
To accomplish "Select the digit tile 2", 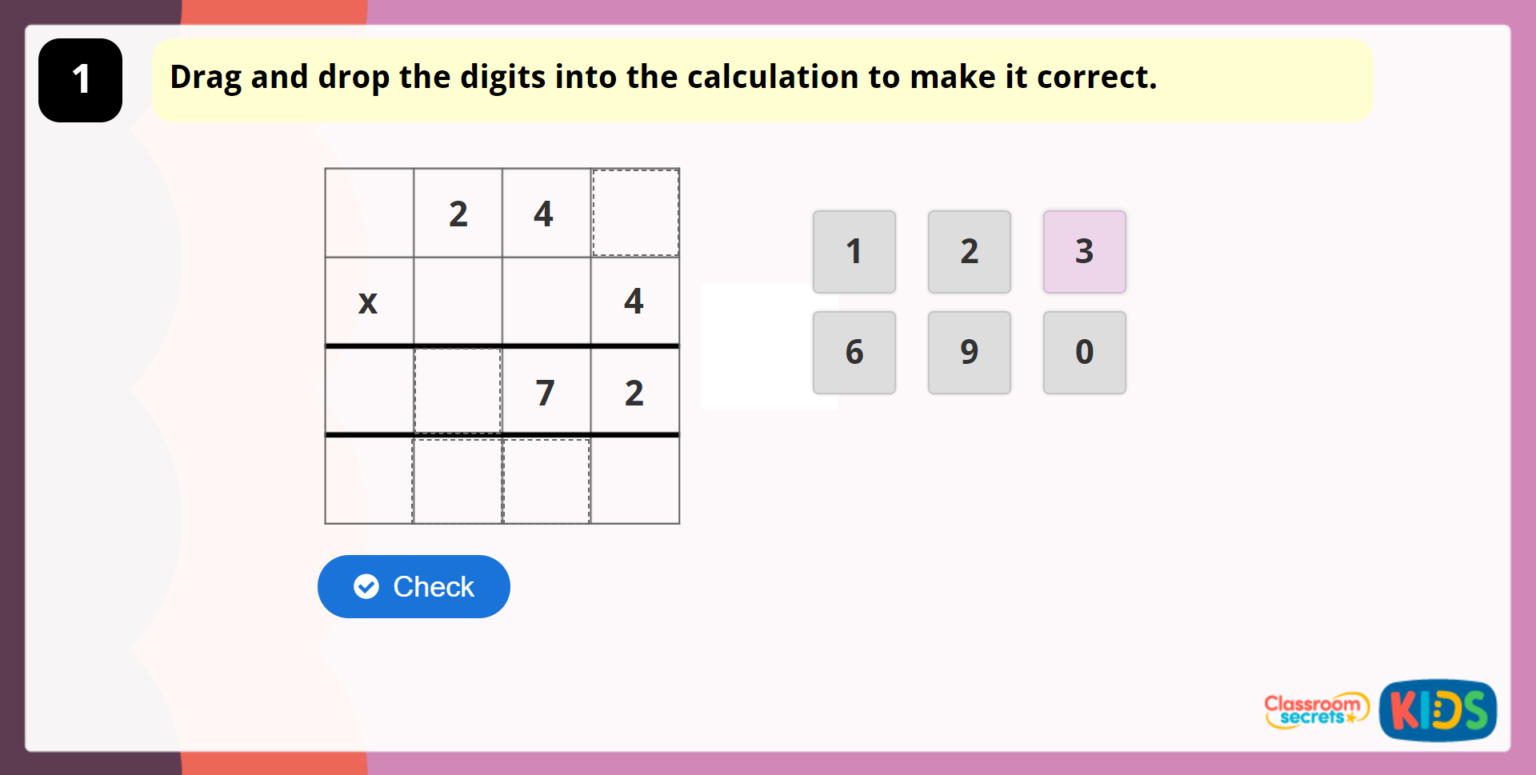I will [x=969, y=252].
